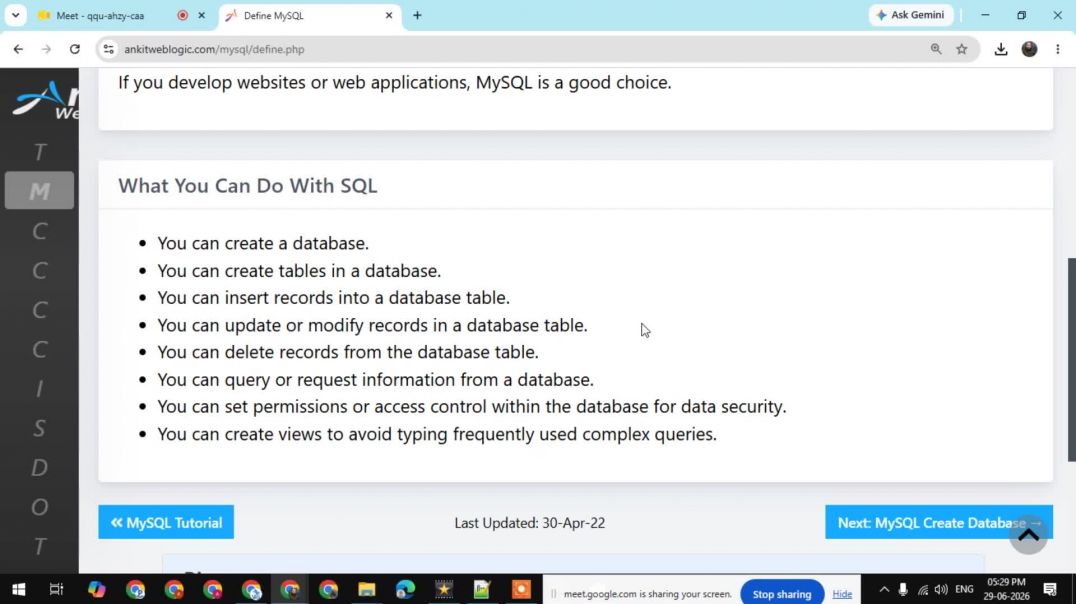Screen dimensions: 1076x604
Task: Stop sharing the screen
Action: (782, 594)
